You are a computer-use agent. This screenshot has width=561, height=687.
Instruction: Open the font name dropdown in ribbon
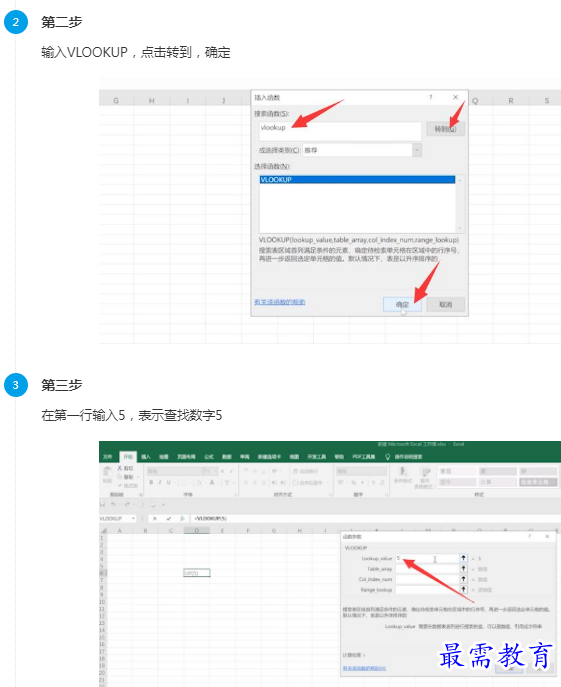point(203,471)
